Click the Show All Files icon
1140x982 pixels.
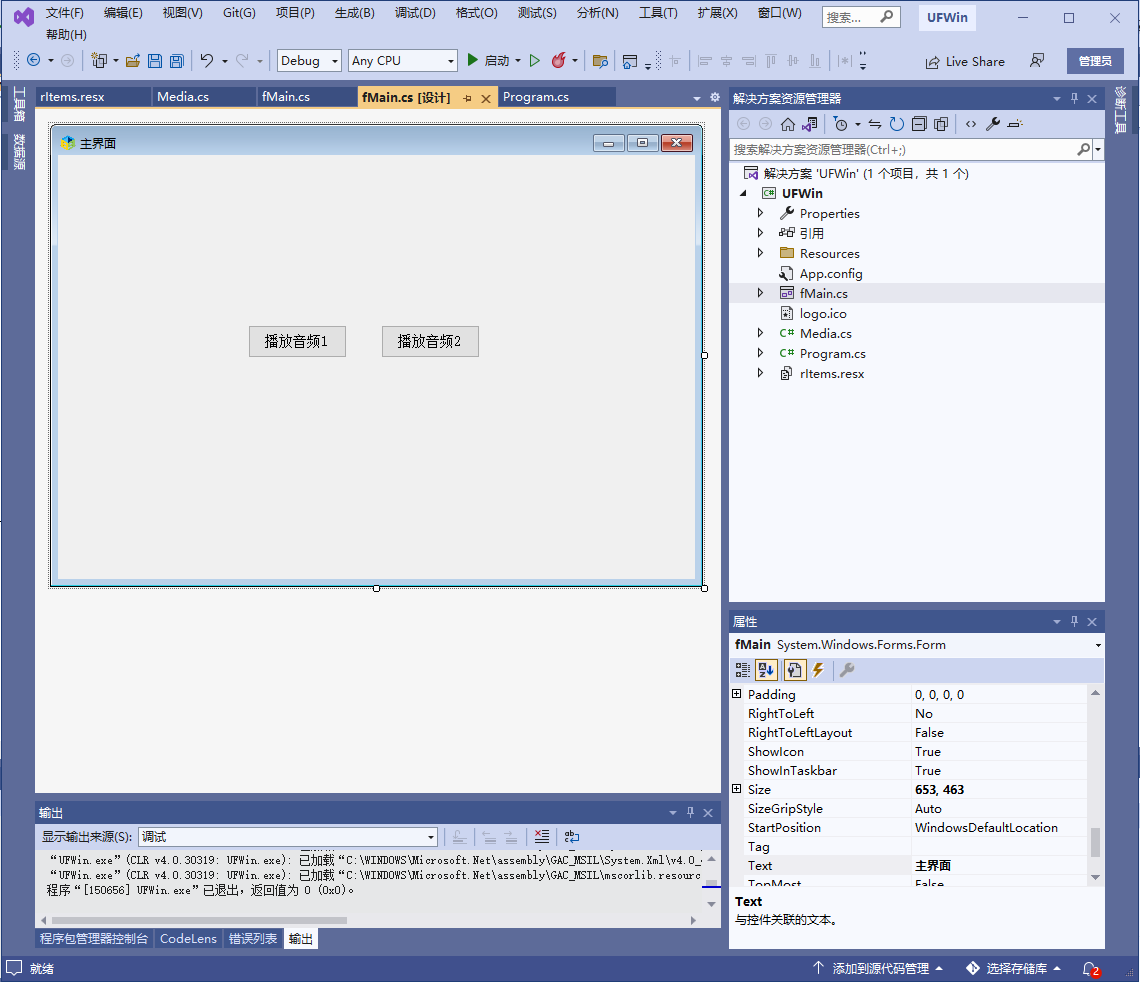(941, 124)
